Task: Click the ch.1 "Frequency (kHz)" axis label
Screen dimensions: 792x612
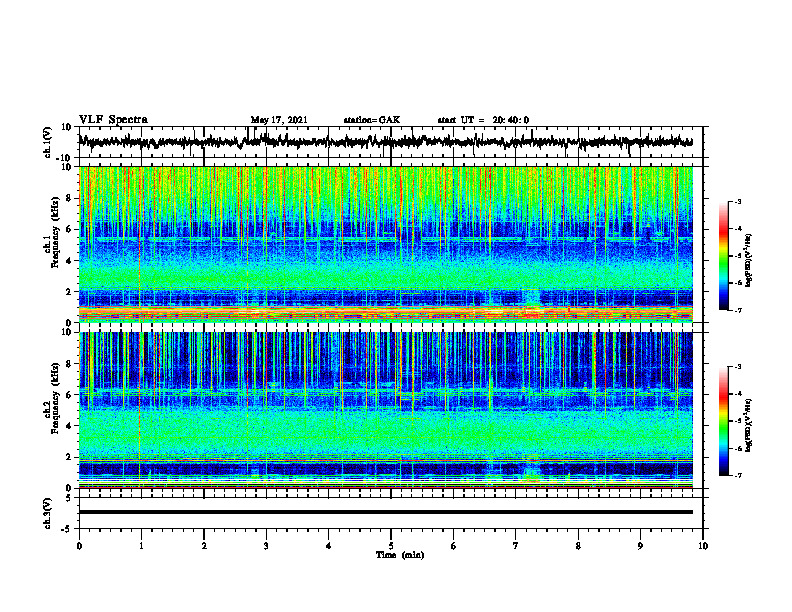Action: click(x=55, y=232)
